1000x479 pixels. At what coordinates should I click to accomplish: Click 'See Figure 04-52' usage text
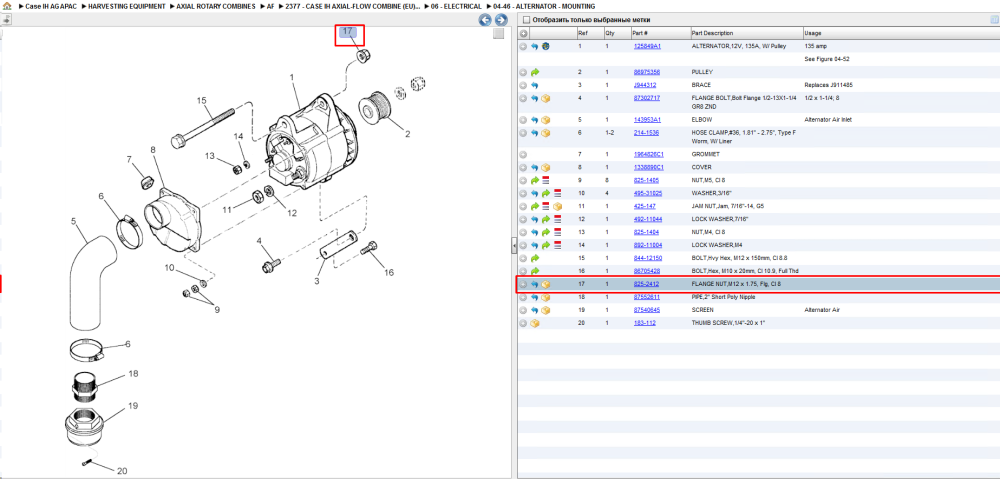pyautogui.click(x=827, y=59)
